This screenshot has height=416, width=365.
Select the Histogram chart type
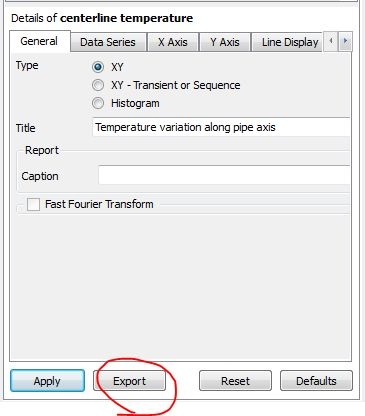point(98,103)
